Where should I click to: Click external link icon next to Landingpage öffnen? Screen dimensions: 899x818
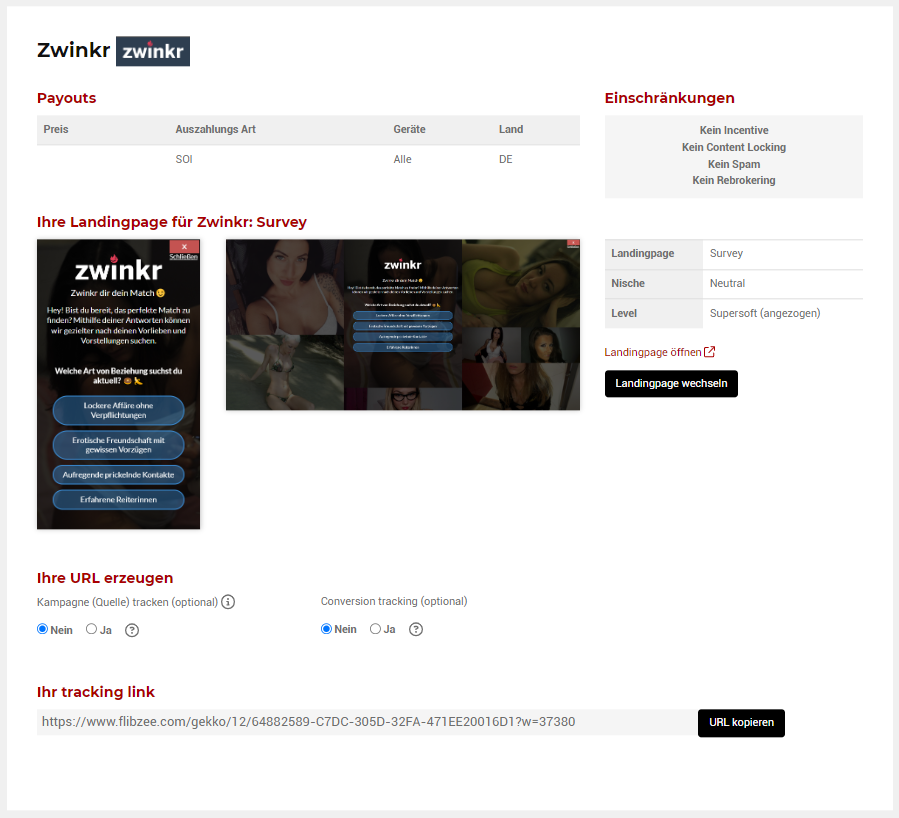[709, 352]
